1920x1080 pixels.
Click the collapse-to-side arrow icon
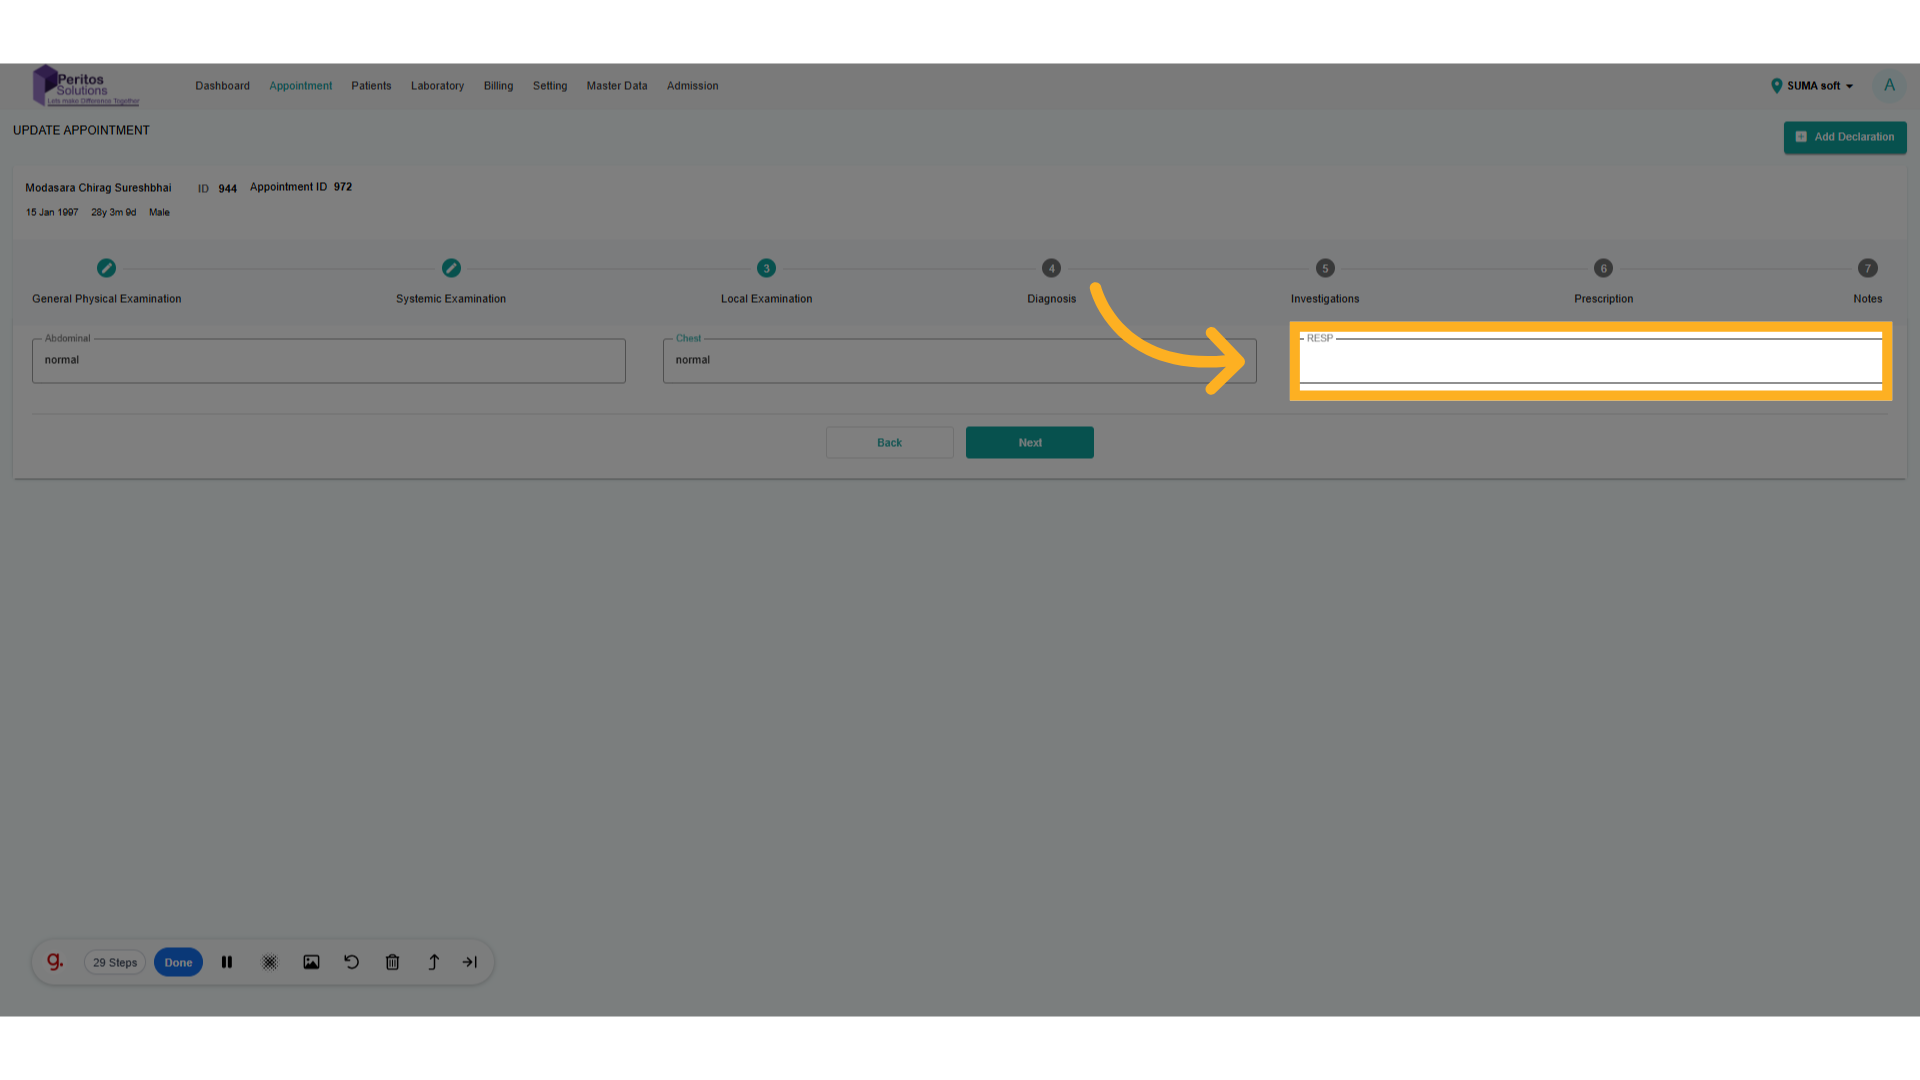(x=470, y=962)
